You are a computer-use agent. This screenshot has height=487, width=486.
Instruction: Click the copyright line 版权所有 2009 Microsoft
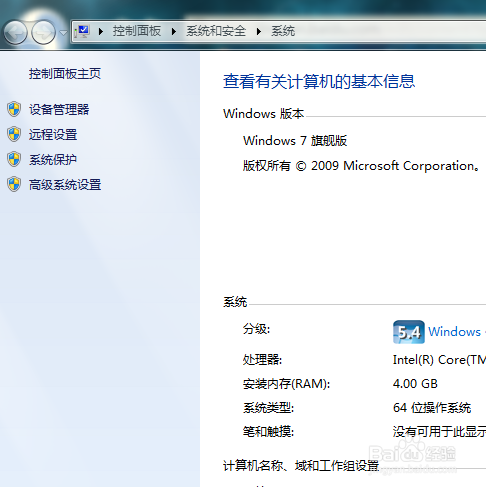pyautogui.click(x=362, y=166)
